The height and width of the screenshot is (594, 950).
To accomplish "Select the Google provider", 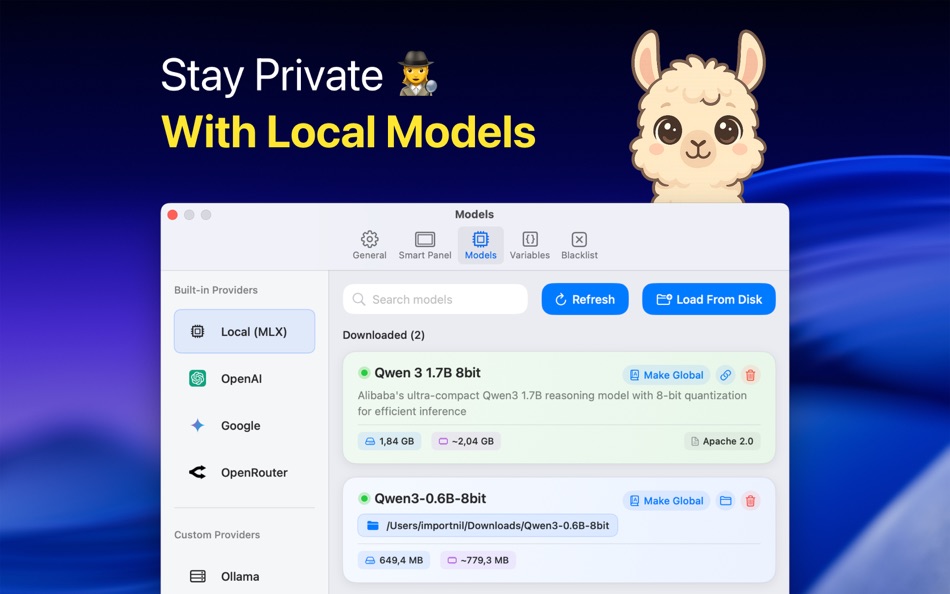I will tap(244, 425).
